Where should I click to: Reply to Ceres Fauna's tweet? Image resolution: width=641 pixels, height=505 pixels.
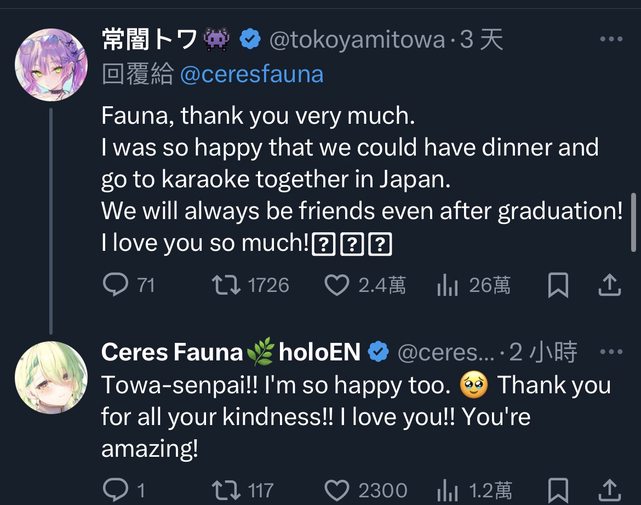pyautogui.click(x=116, y=490)
